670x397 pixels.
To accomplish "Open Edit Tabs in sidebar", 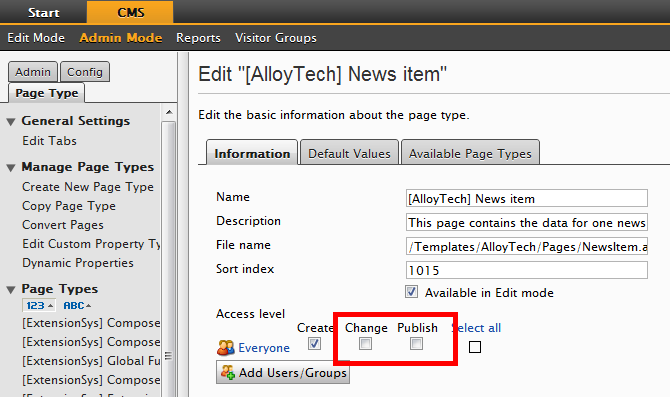I will click(x=50, y=141).
